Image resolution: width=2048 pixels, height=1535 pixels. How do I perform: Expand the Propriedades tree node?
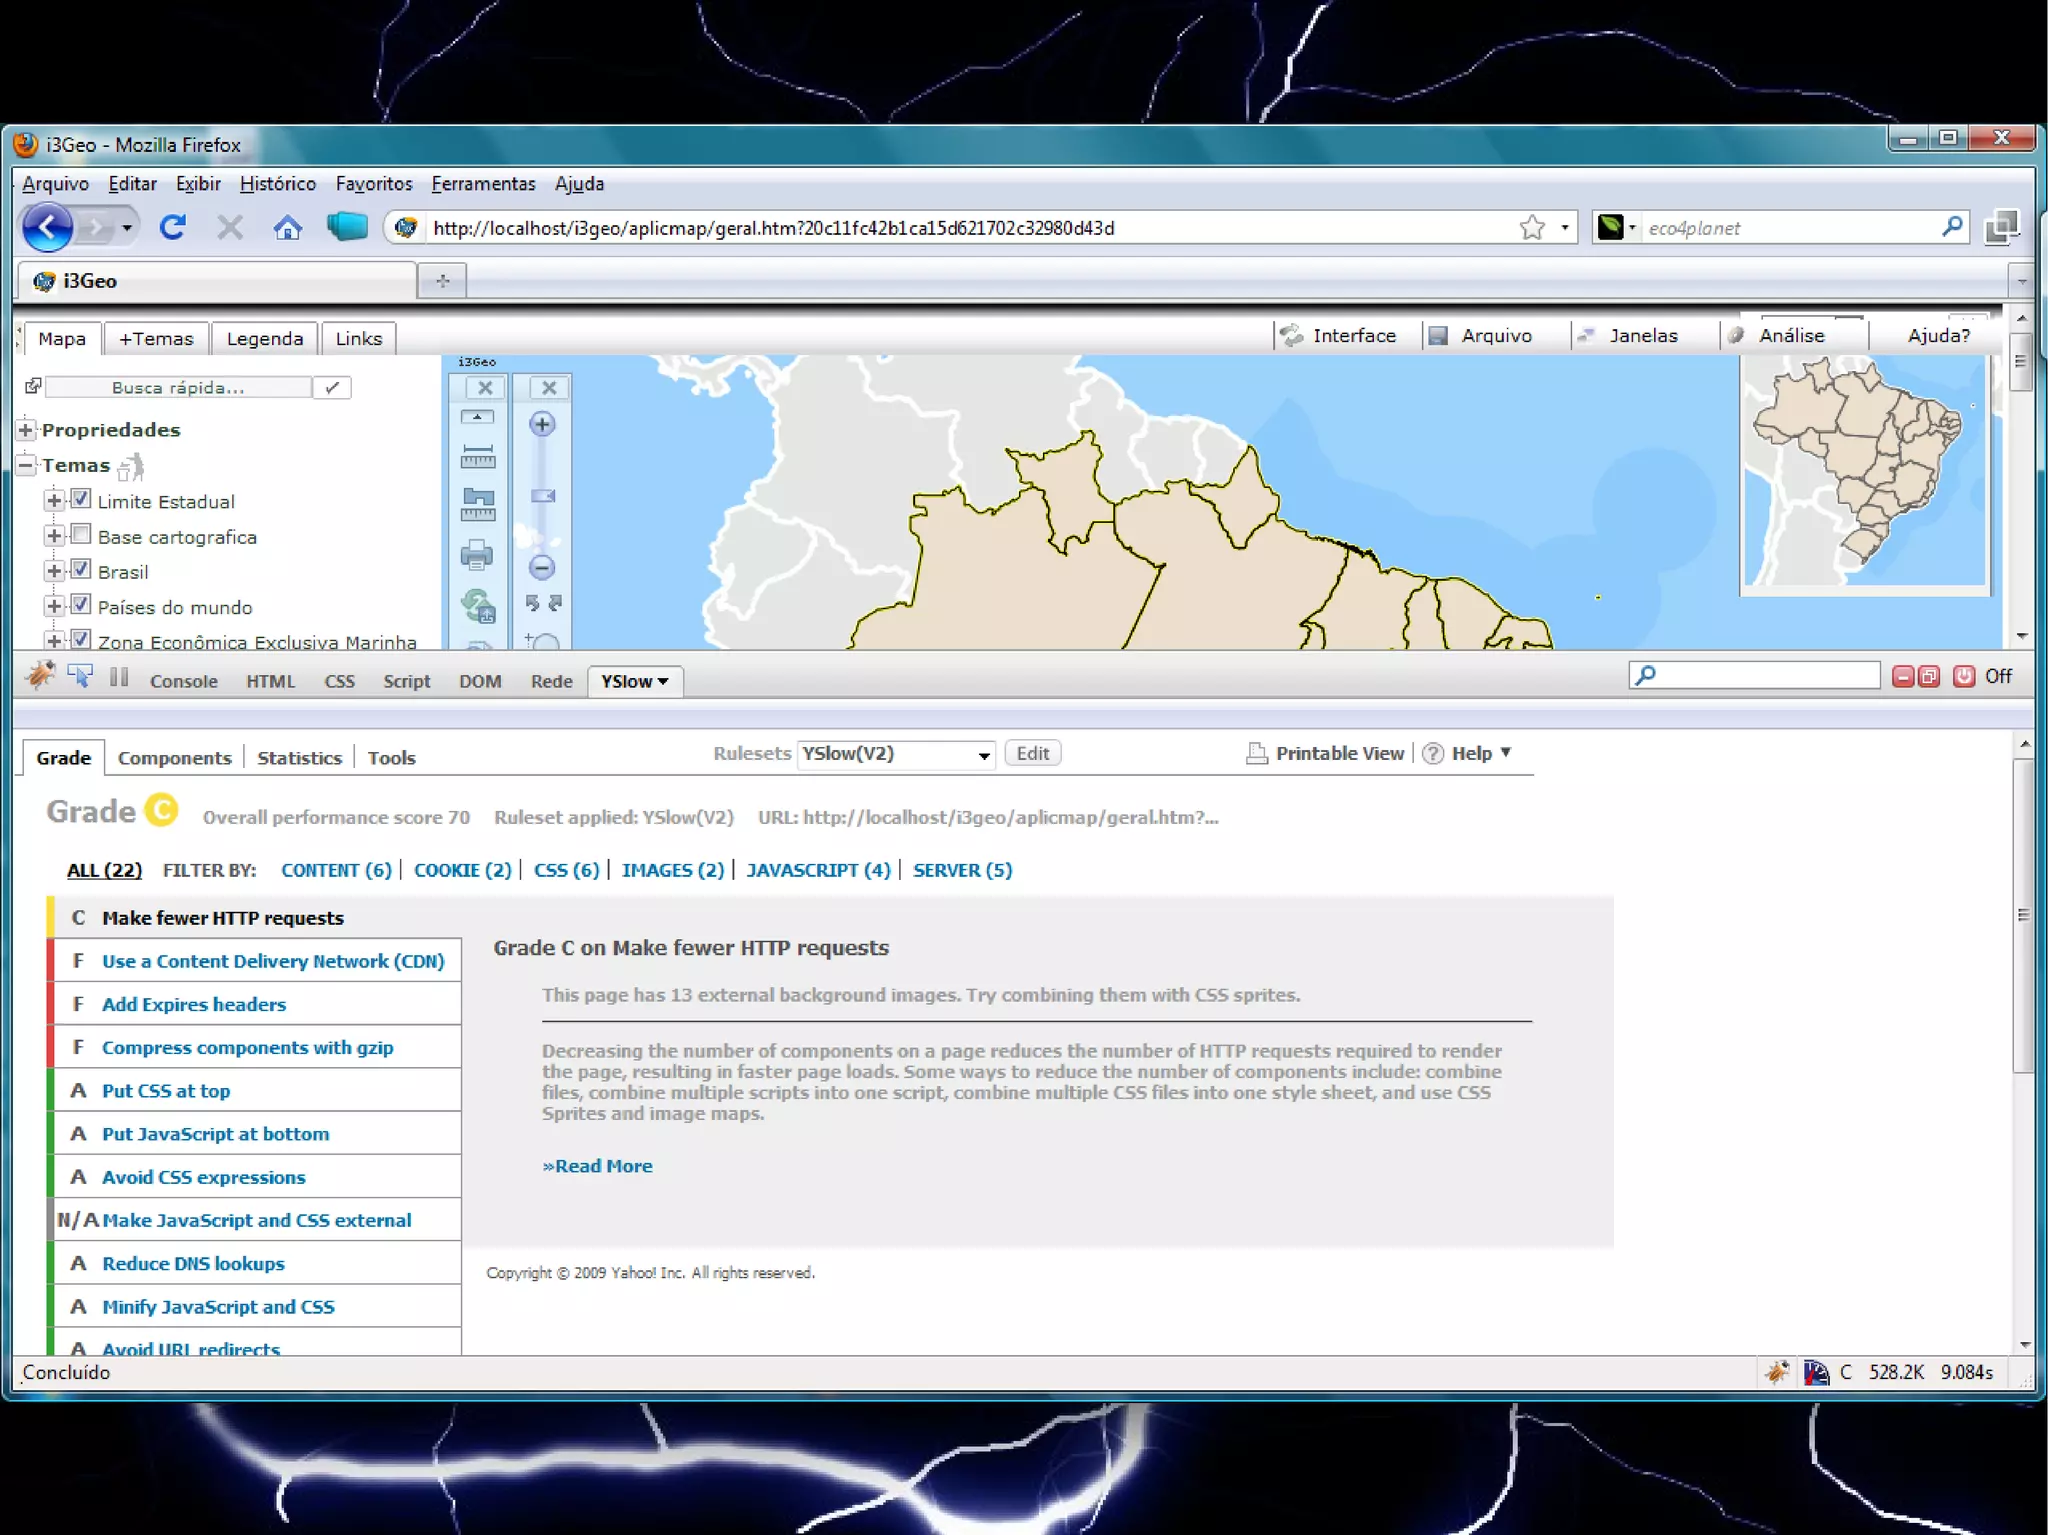pyautogui.click(x=27, y=430)
